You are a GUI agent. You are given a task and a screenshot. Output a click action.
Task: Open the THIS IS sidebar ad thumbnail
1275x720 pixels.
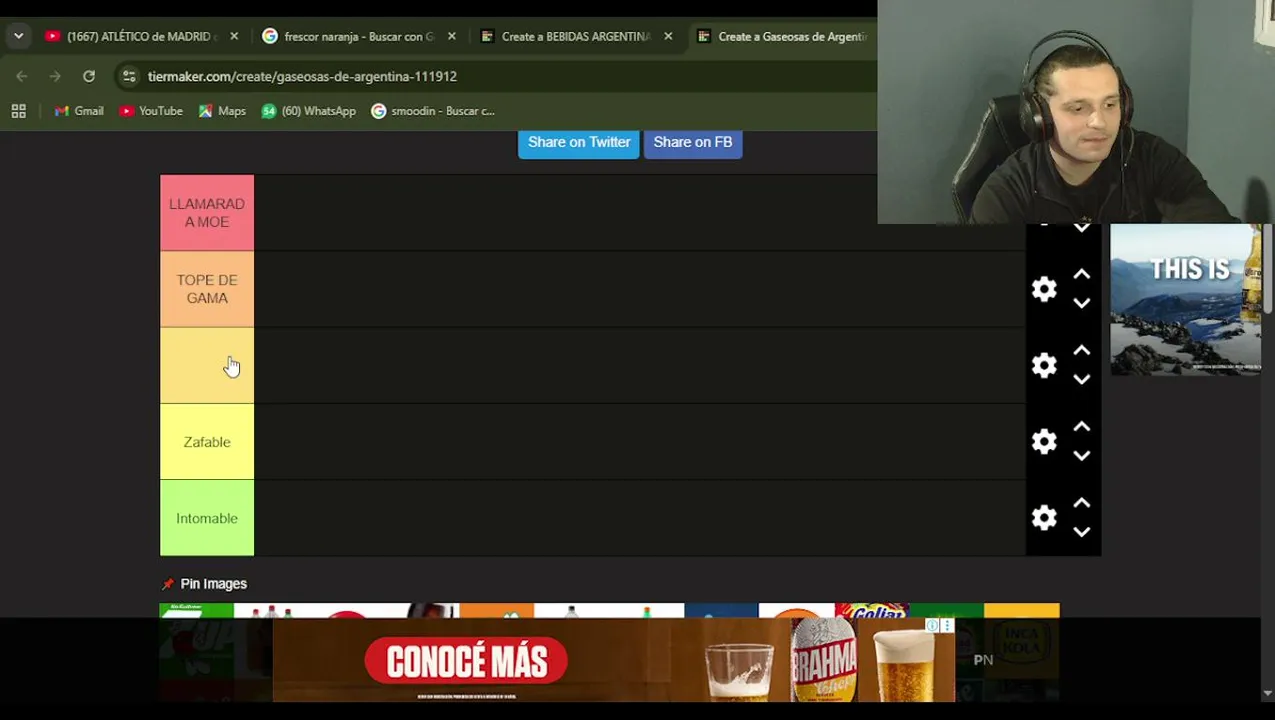[x=1185, y=299]
